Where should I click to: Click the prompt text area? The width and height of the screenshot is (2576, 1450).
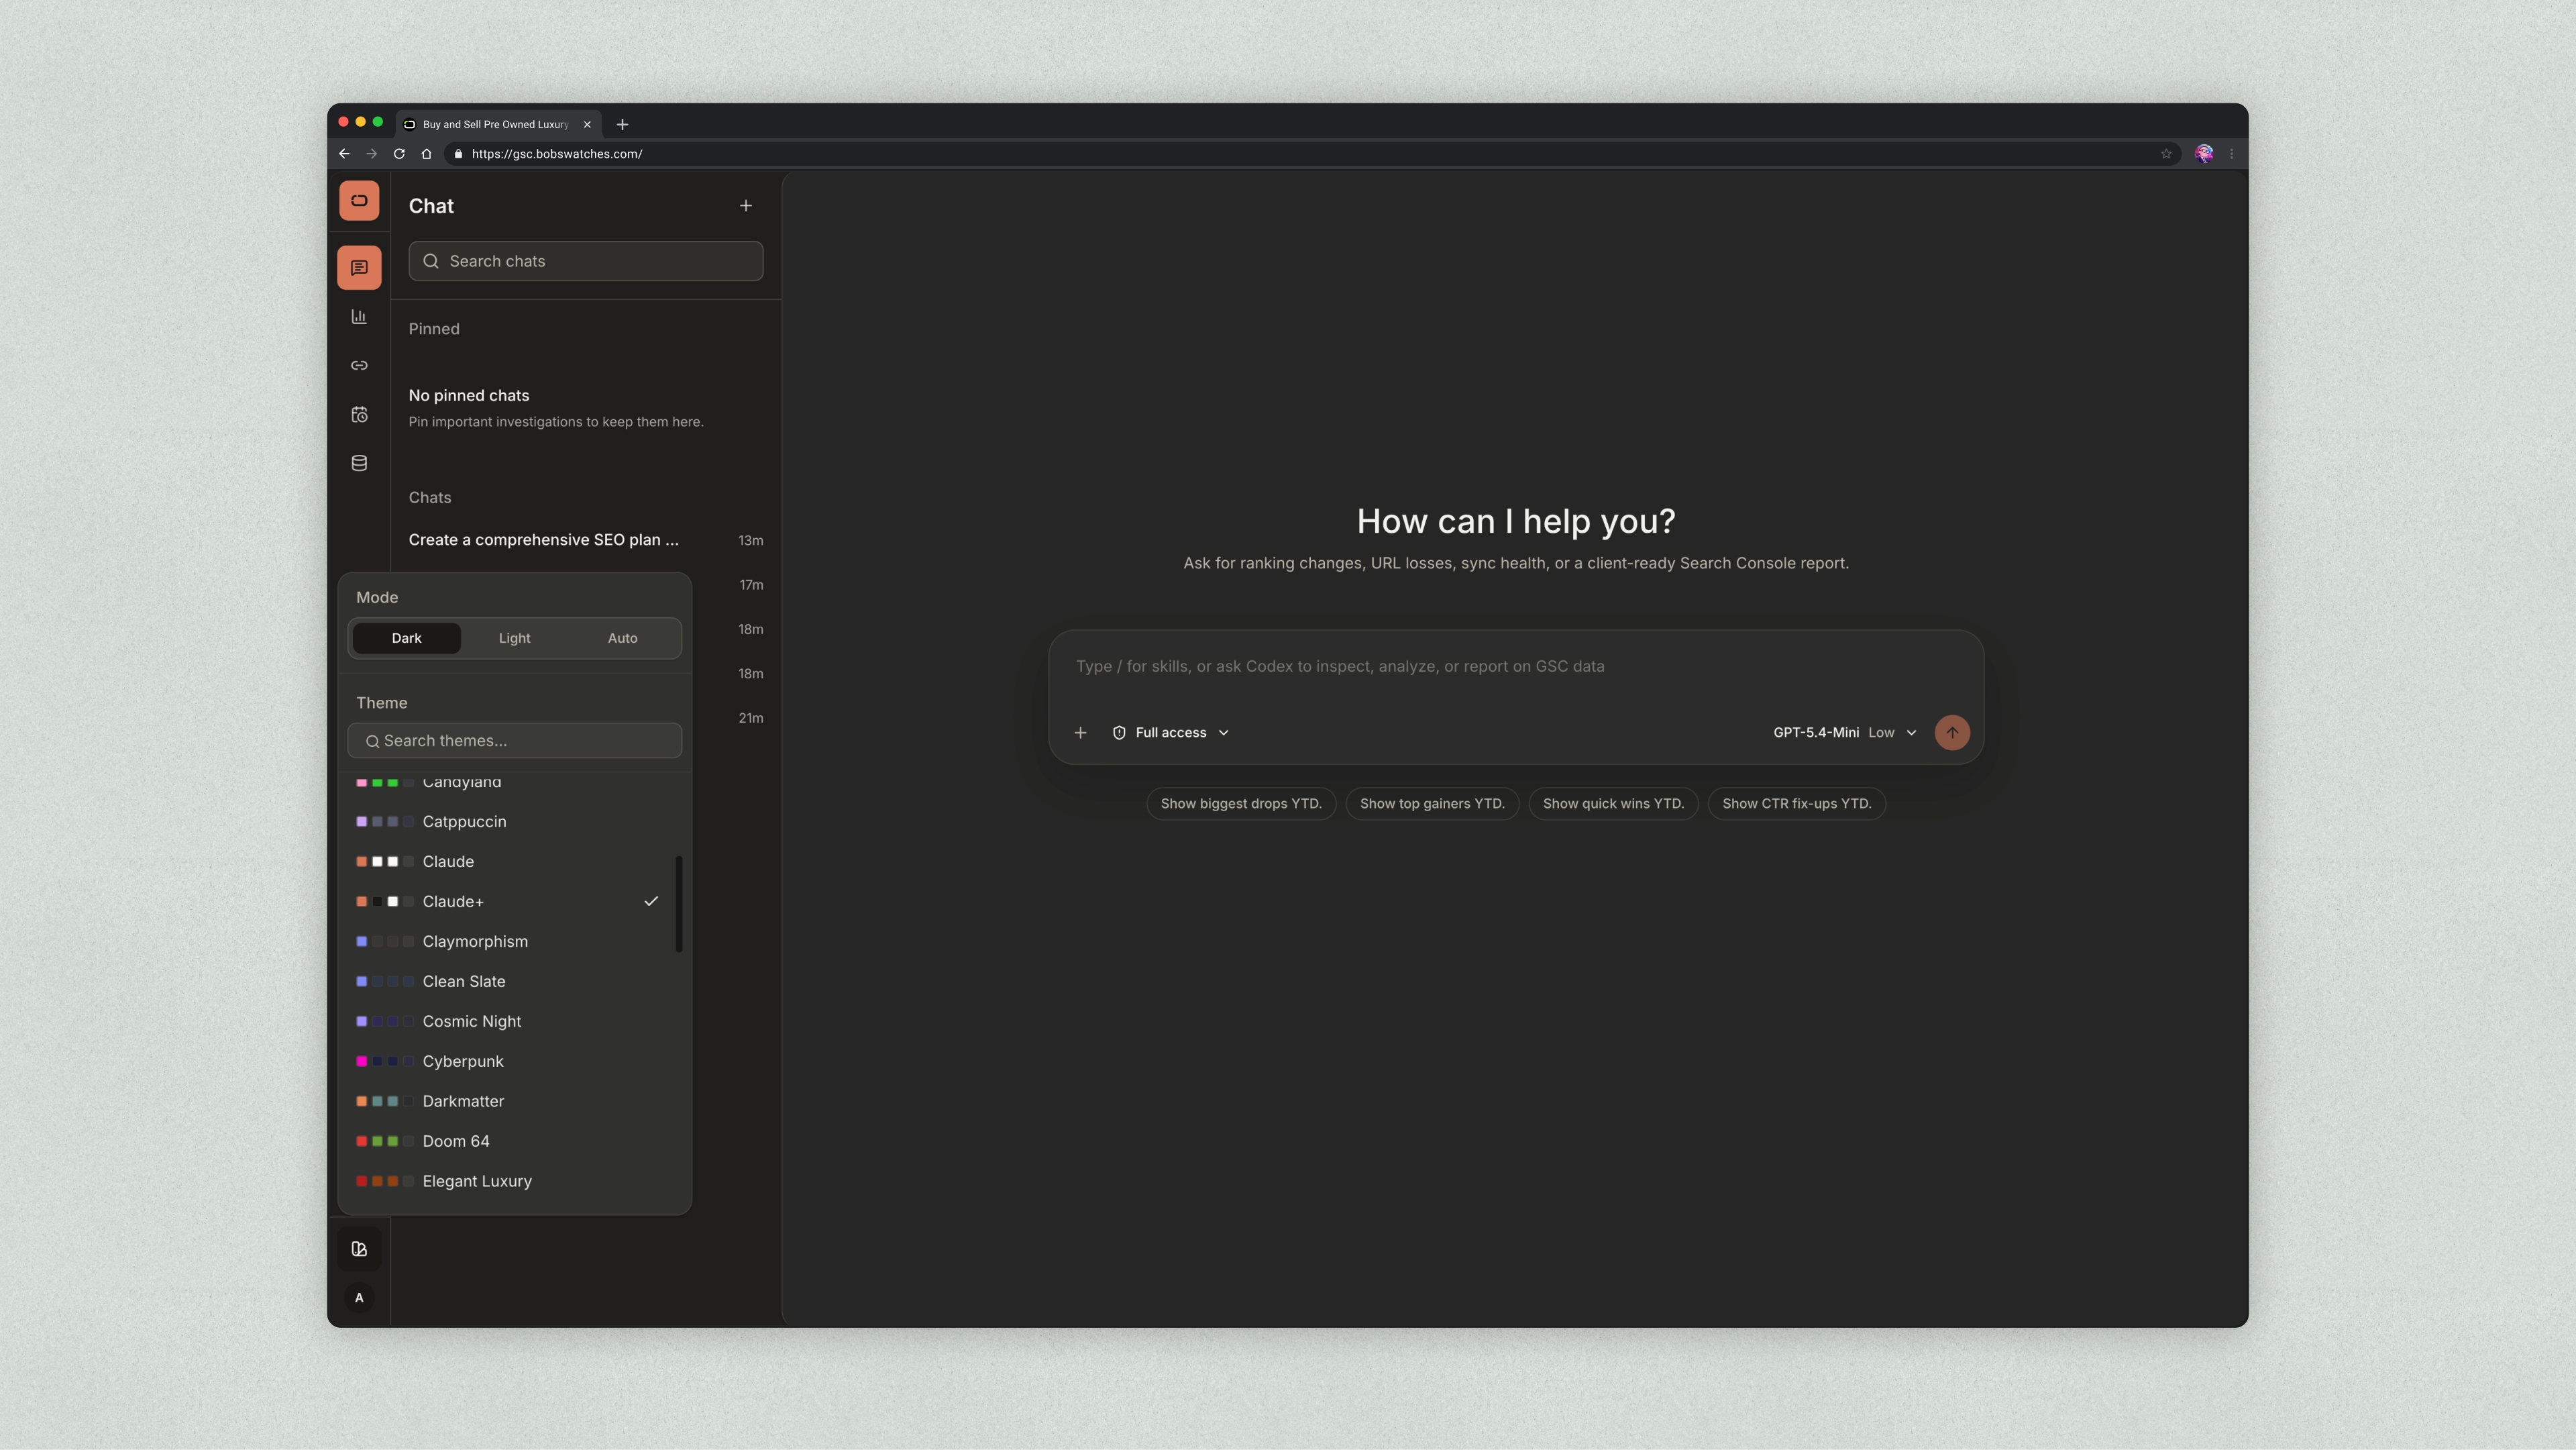1516,667
